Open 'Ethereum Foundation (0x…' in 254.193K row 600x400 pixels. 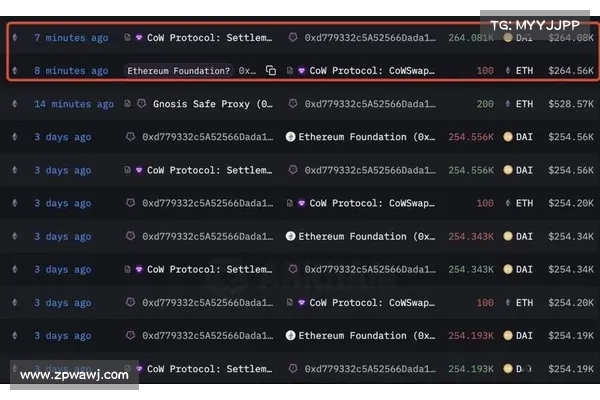367,336
